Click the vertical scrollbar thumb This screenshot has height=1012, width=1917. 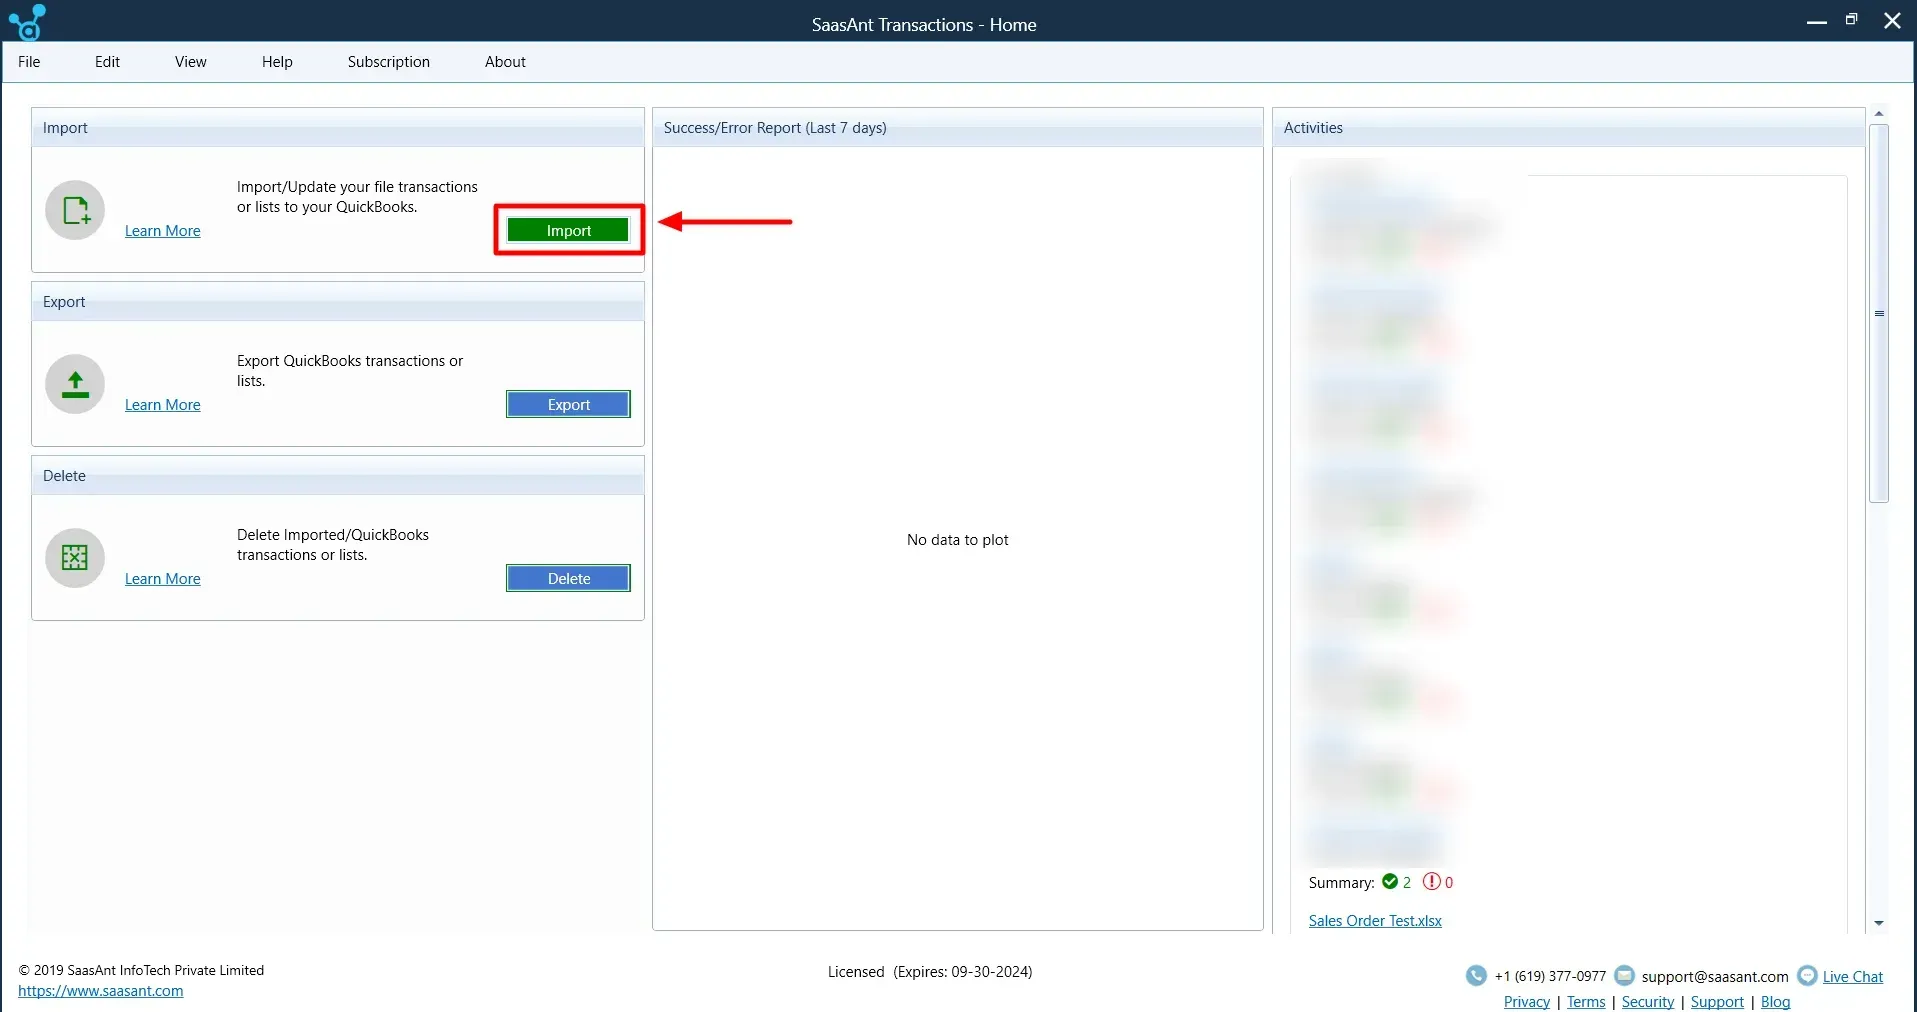pyautogui.click(x=1879, y=313)
